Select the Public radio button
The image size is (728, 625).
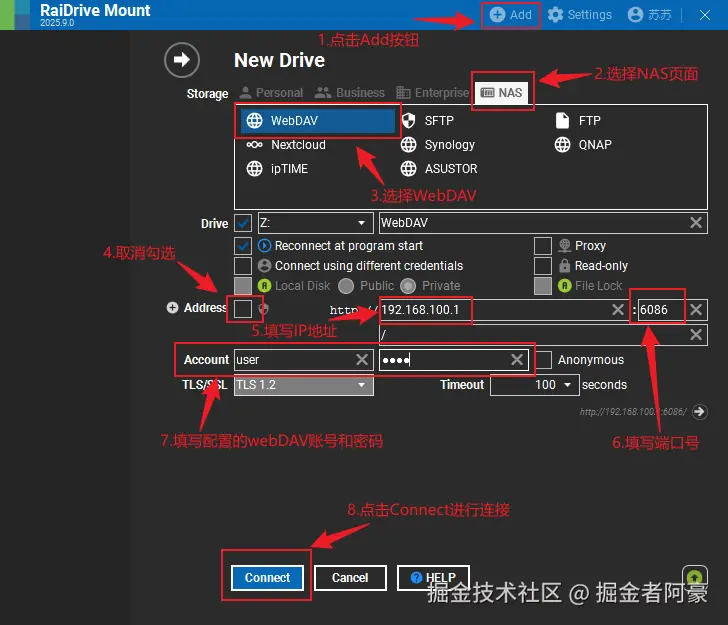tap(346, 286)
